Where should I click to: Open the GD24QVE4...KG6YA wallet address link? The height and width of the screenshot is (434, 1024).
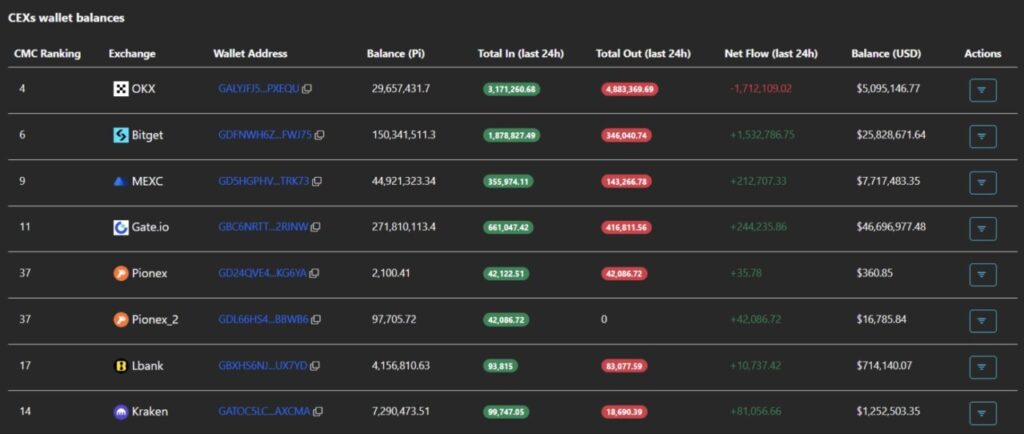coord(262,274)
